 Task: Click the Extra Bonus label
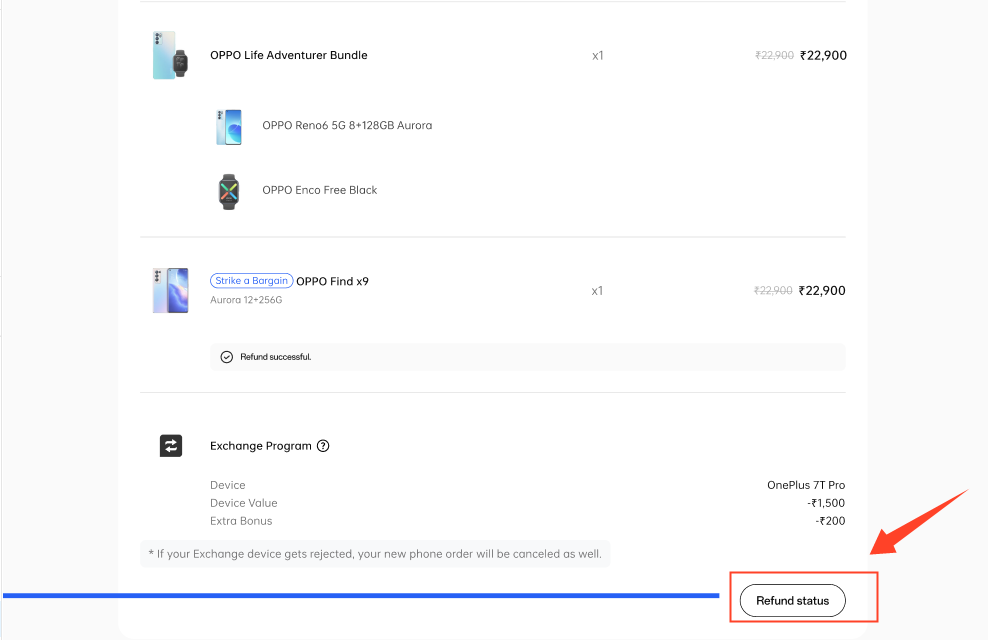[x=241, y=521]
